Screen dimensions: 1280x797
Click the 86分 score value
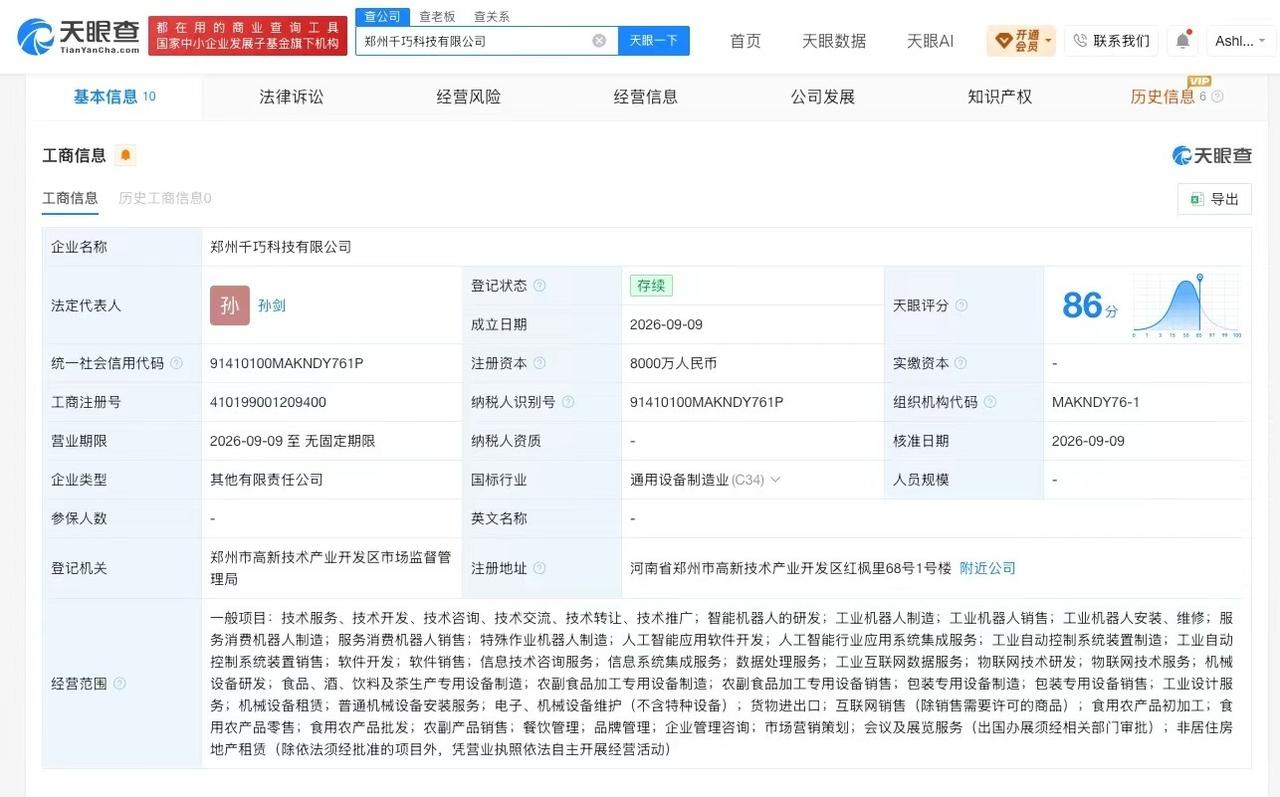pyautogui.click(x=1090, y=305)
